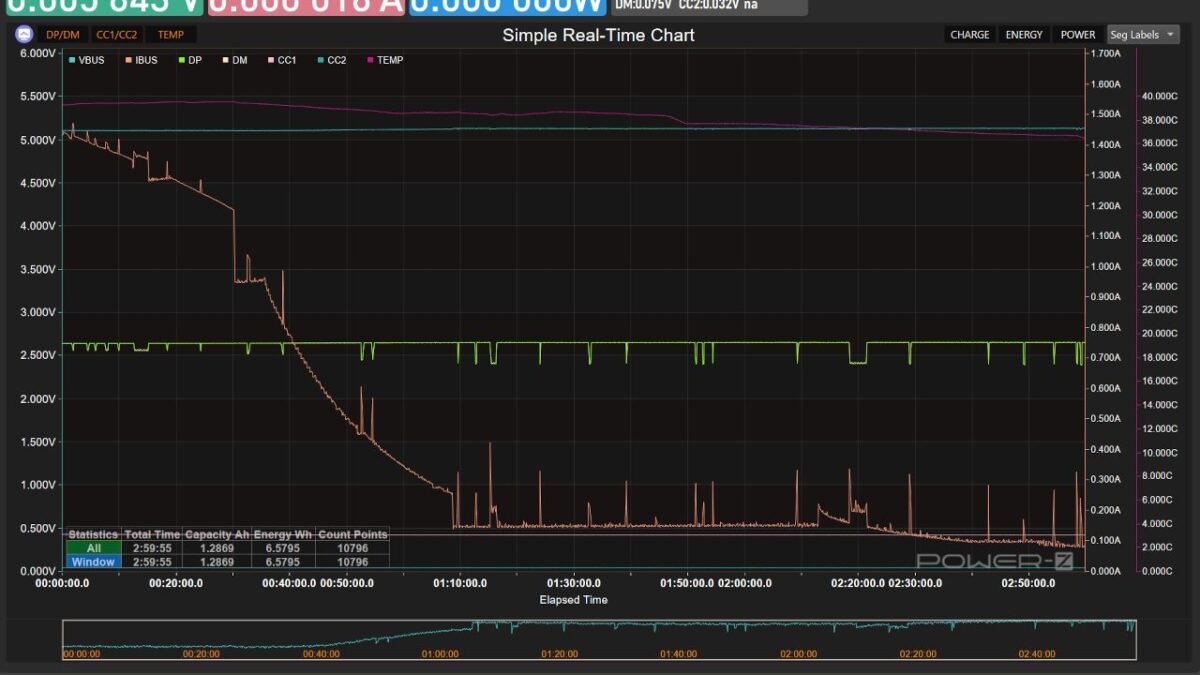
Task: Click the 5.000V left axis label
Action: coord(38,140)
